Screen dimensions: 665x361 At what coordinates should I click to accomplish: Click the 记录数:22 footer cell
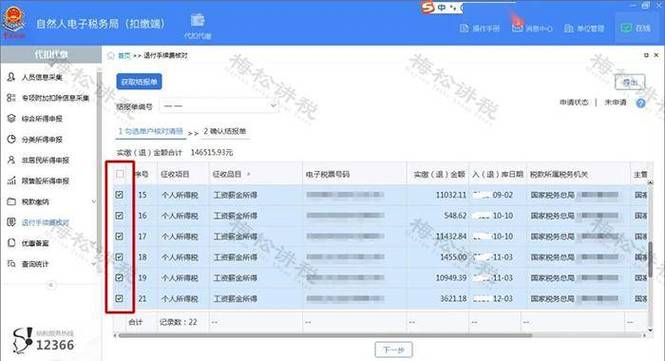[178, 322]
